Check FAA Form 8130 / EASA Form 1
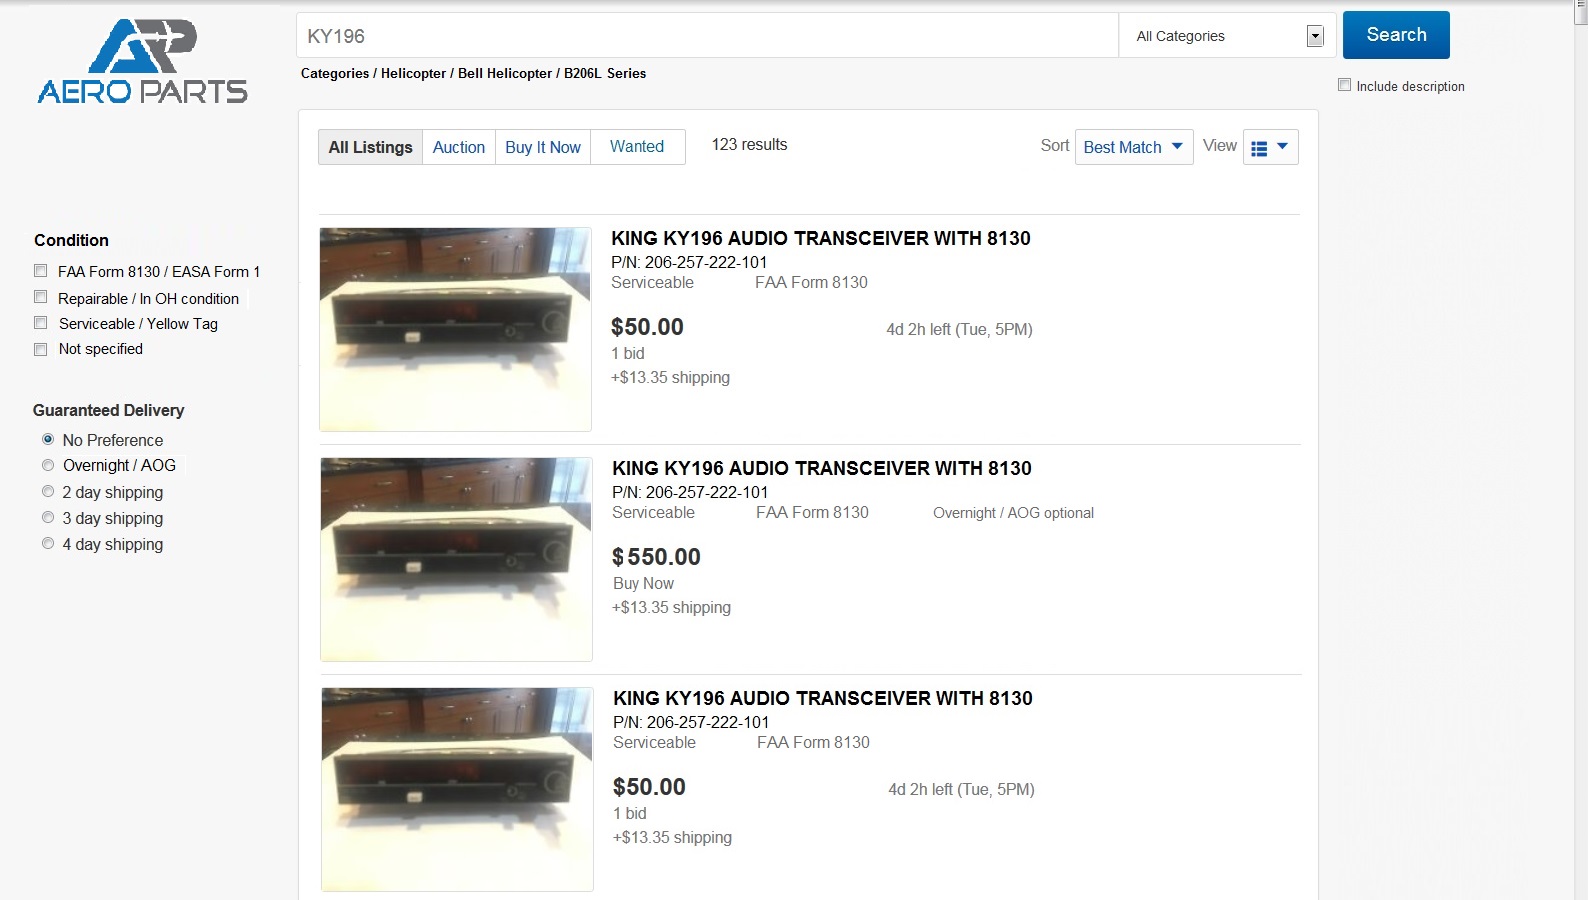Viewport: 1588px width, 900px height. point(41,271)
